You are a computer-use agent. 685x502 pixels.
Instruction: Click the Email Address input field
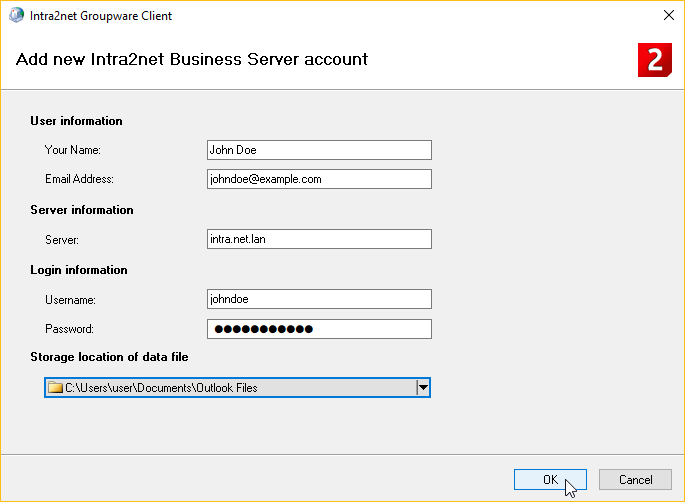click(x=319, y=179)
